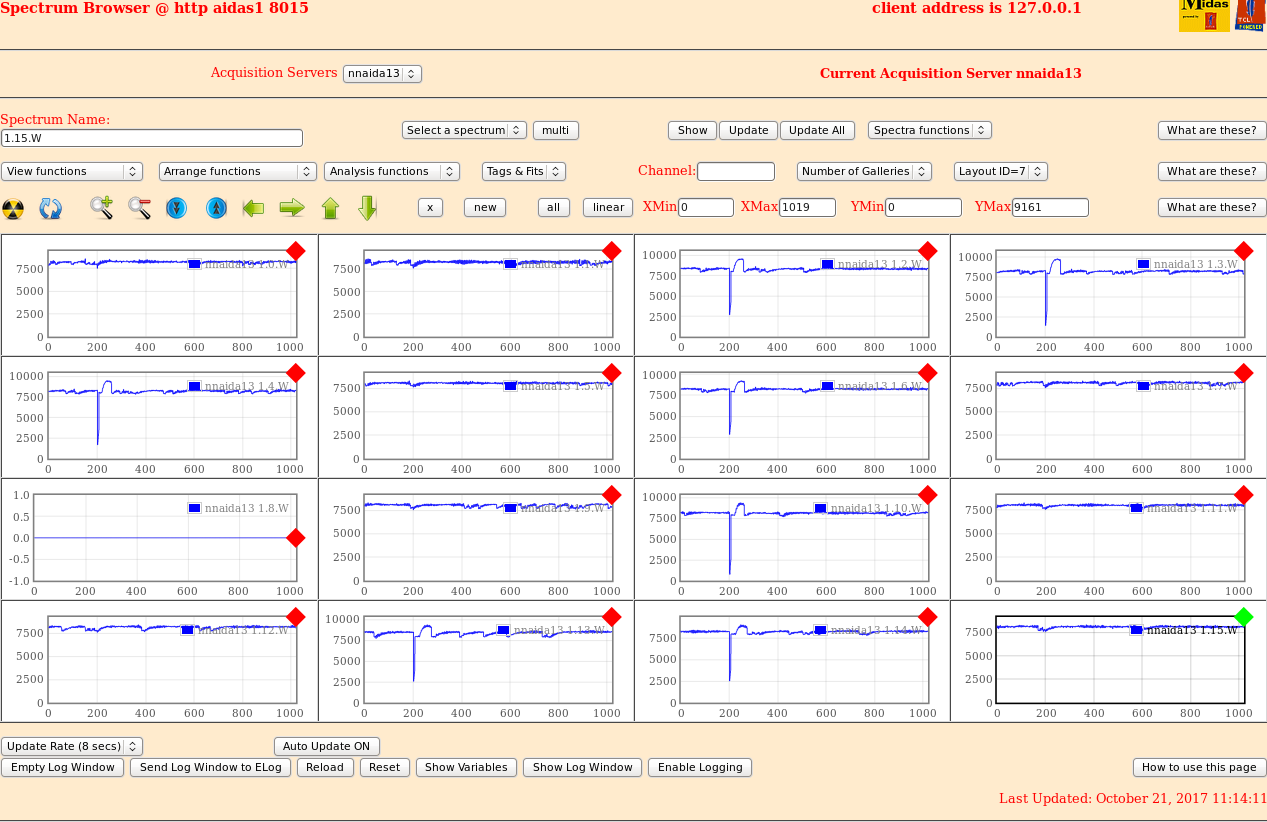1267x822 pixels.
Task: Click the green down arrow icon
Action: [367, 208]
